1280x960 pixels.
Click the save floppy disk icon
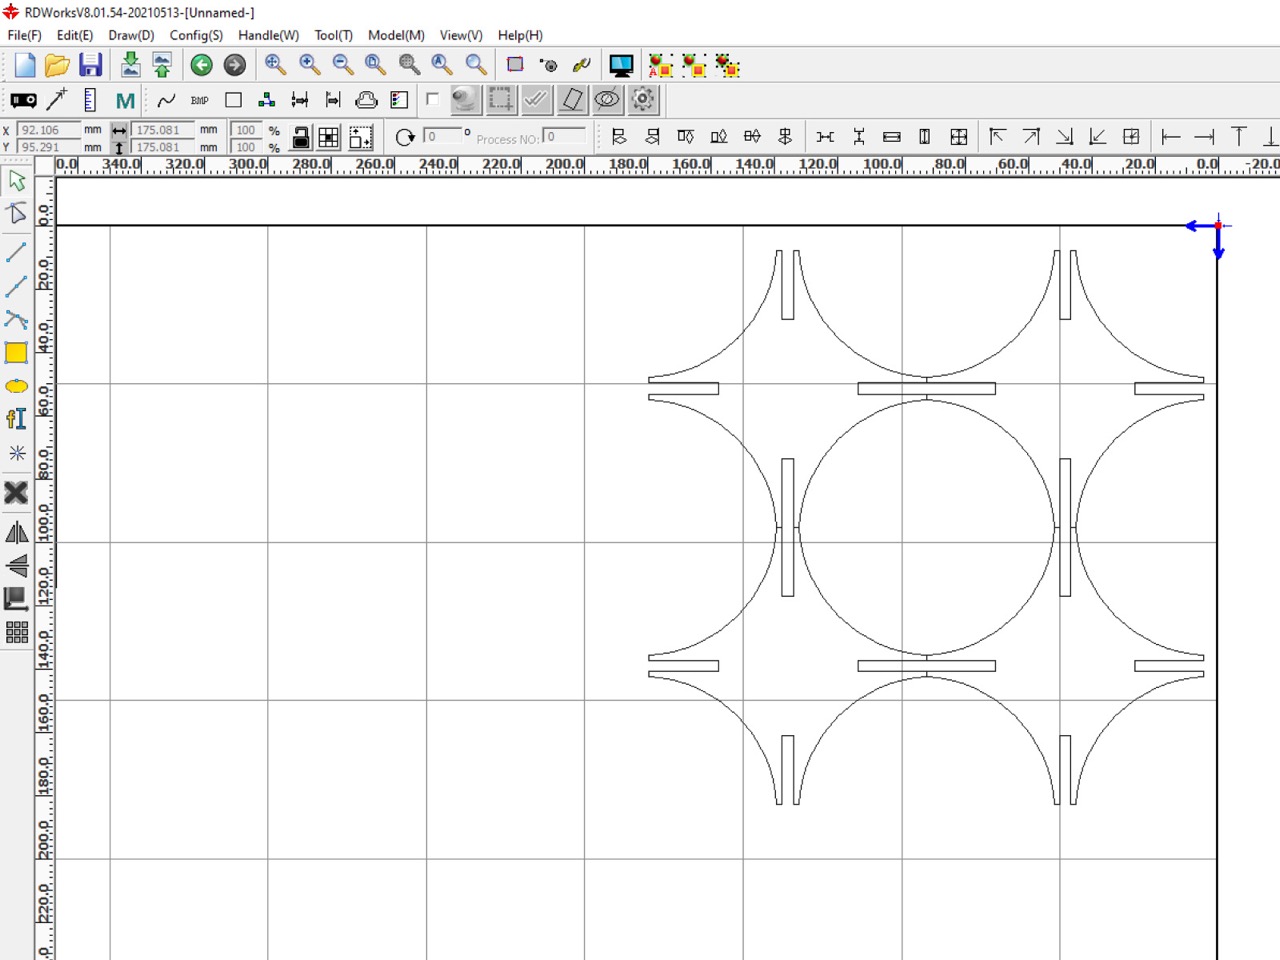pyautogui.click(x=91, y=65)
